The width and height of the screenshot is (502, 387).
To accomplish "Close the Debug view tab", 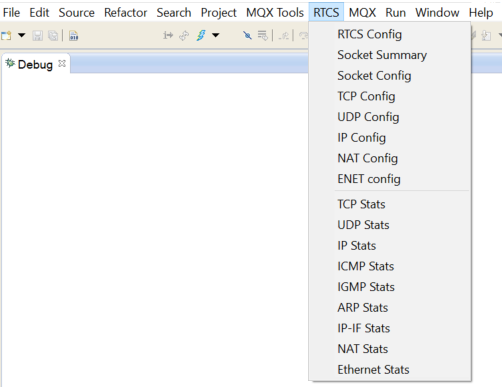I will pos(62,63).
